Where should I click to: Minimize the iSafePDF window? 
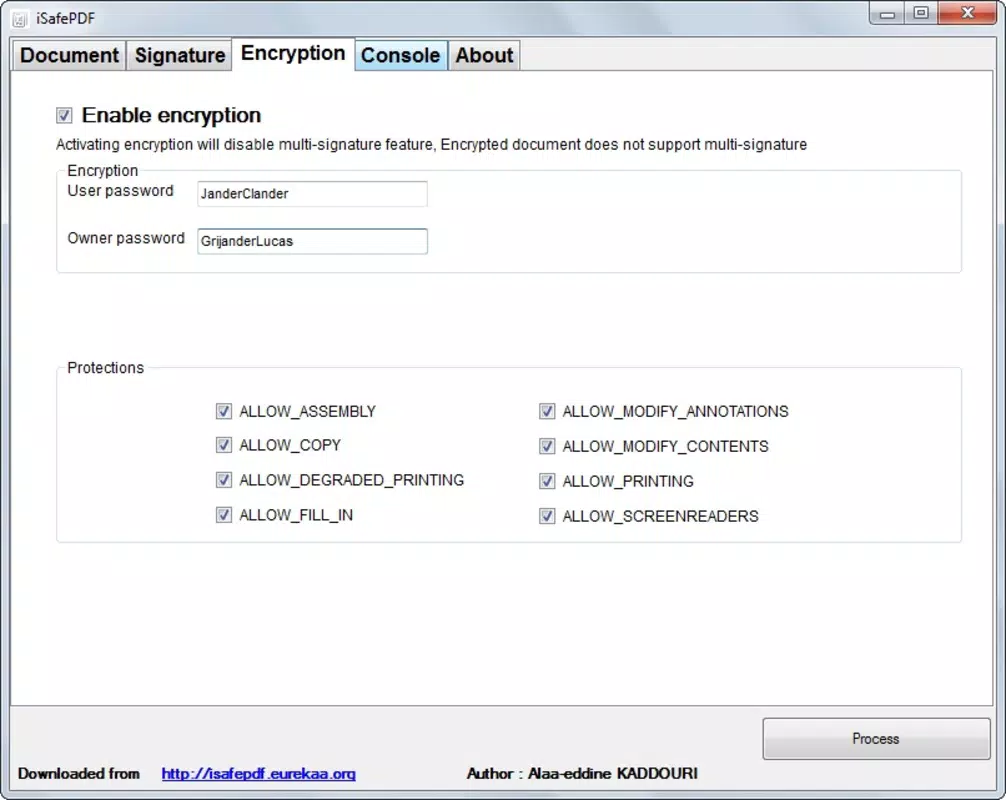(x=887, y=13)
